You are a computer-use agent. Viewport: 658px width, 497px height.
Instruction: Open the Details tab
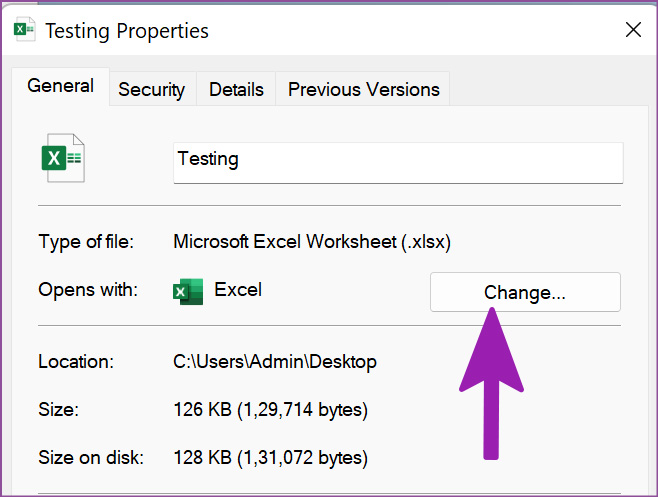(x=236, y=89)
